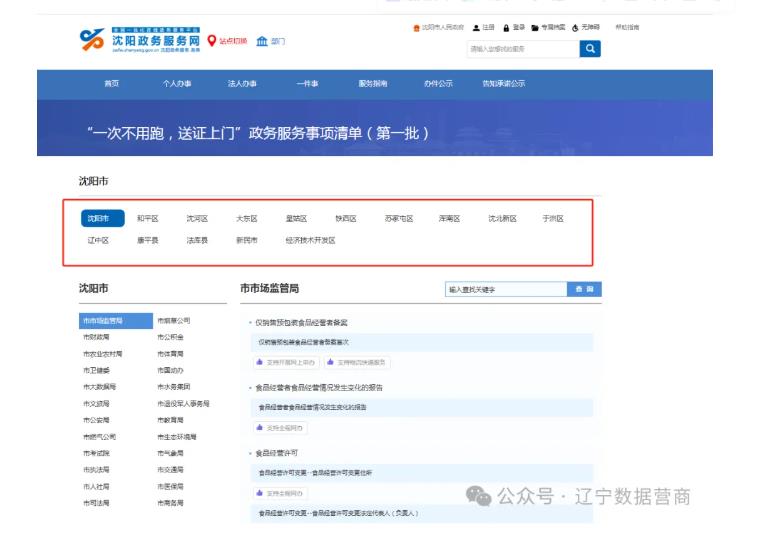779x538 pixels.
Task: Go to the 办件公示 menu item
Action: pos(438,84)
